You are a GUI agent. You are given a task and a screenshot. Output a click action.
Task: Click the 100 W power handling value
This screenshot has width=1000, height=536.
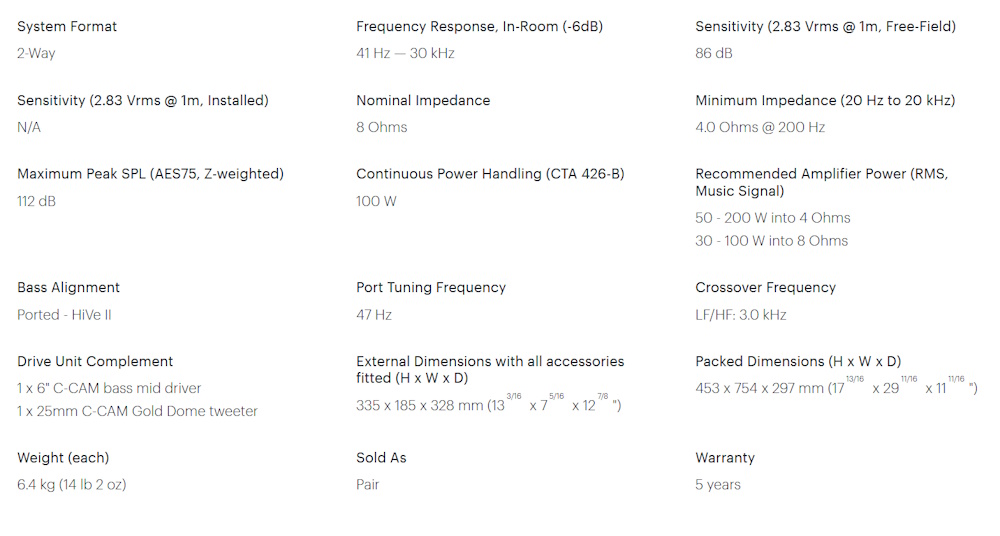coord(376,201)
